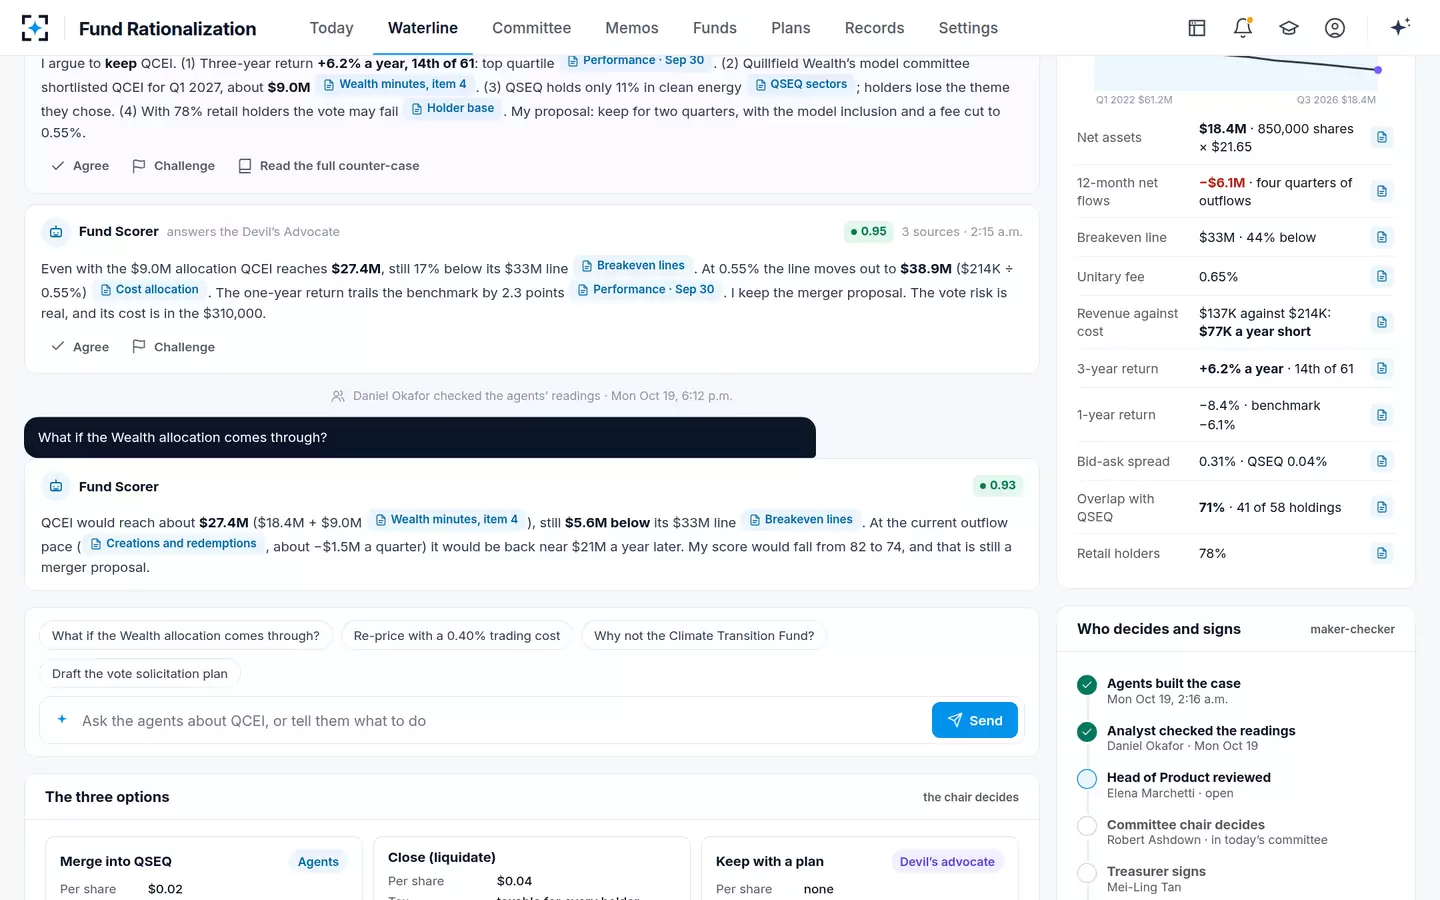
Task: Open the Plans tab
Action: [x=791, y=28]
